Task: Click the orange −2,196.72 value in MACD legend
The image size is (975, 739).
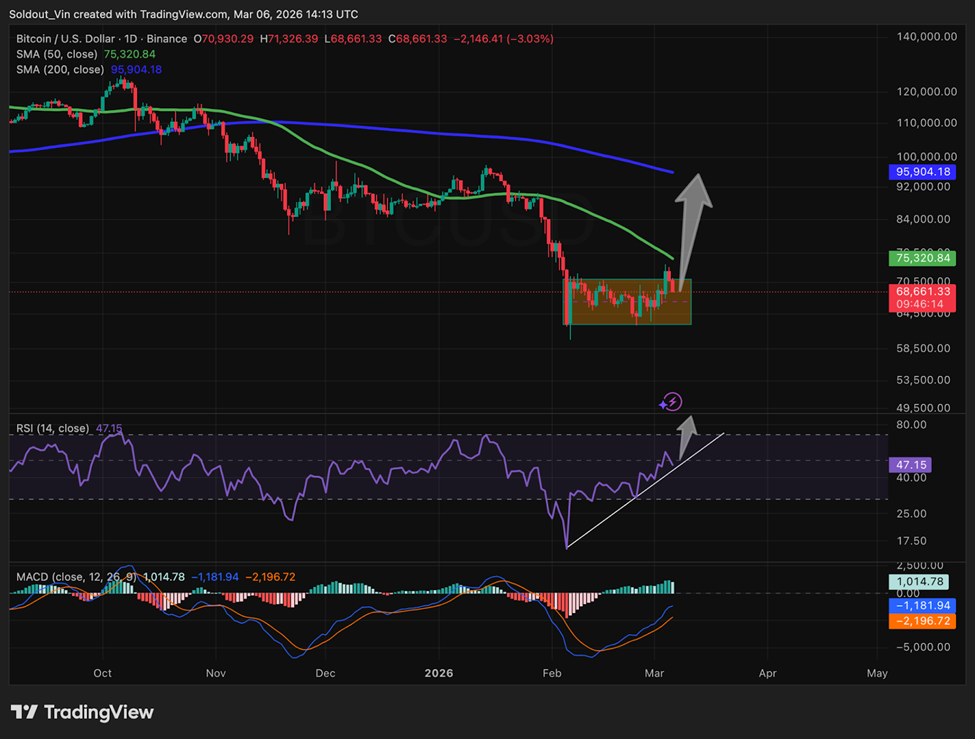Action: 270,577
